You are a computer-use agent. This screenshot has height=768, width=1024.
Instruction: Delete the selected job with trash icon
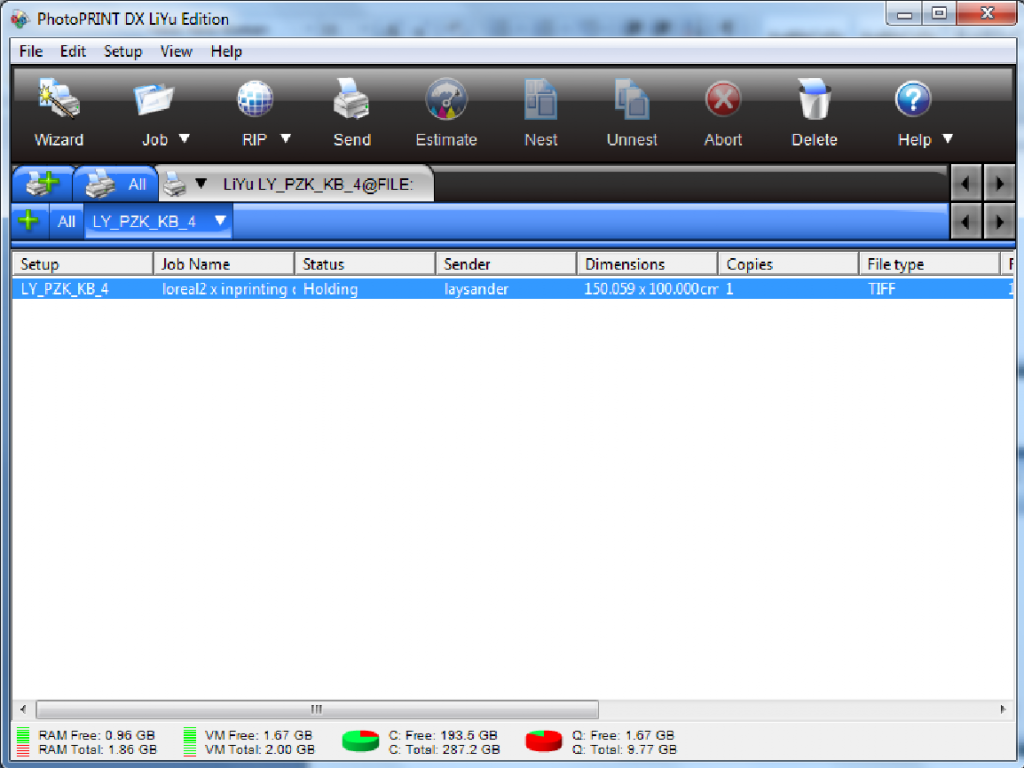pos(814,102)
